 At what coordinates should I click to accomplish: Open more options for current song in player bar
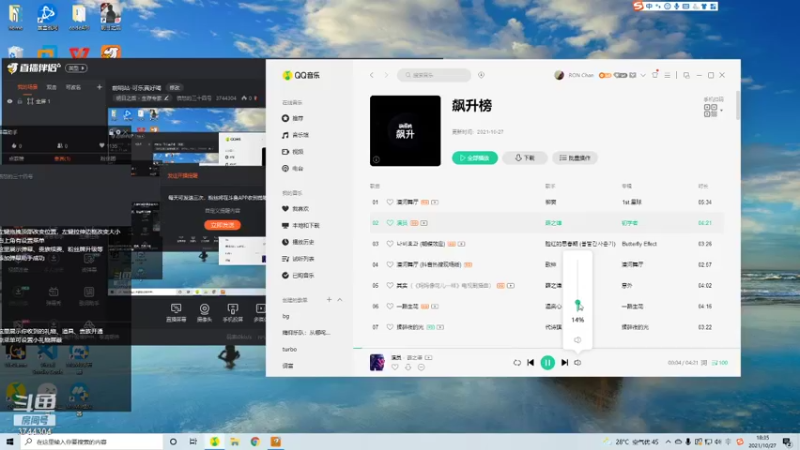421,367
